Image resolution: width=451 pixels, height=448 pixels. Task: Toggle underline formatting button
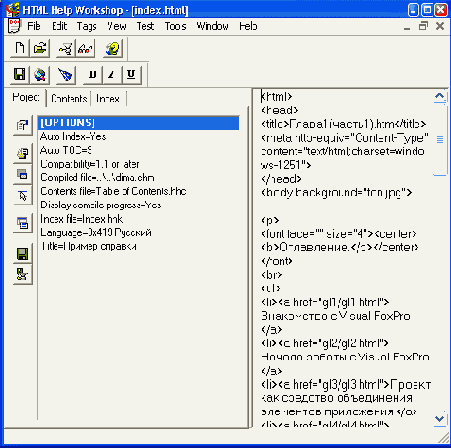(131, 75)
